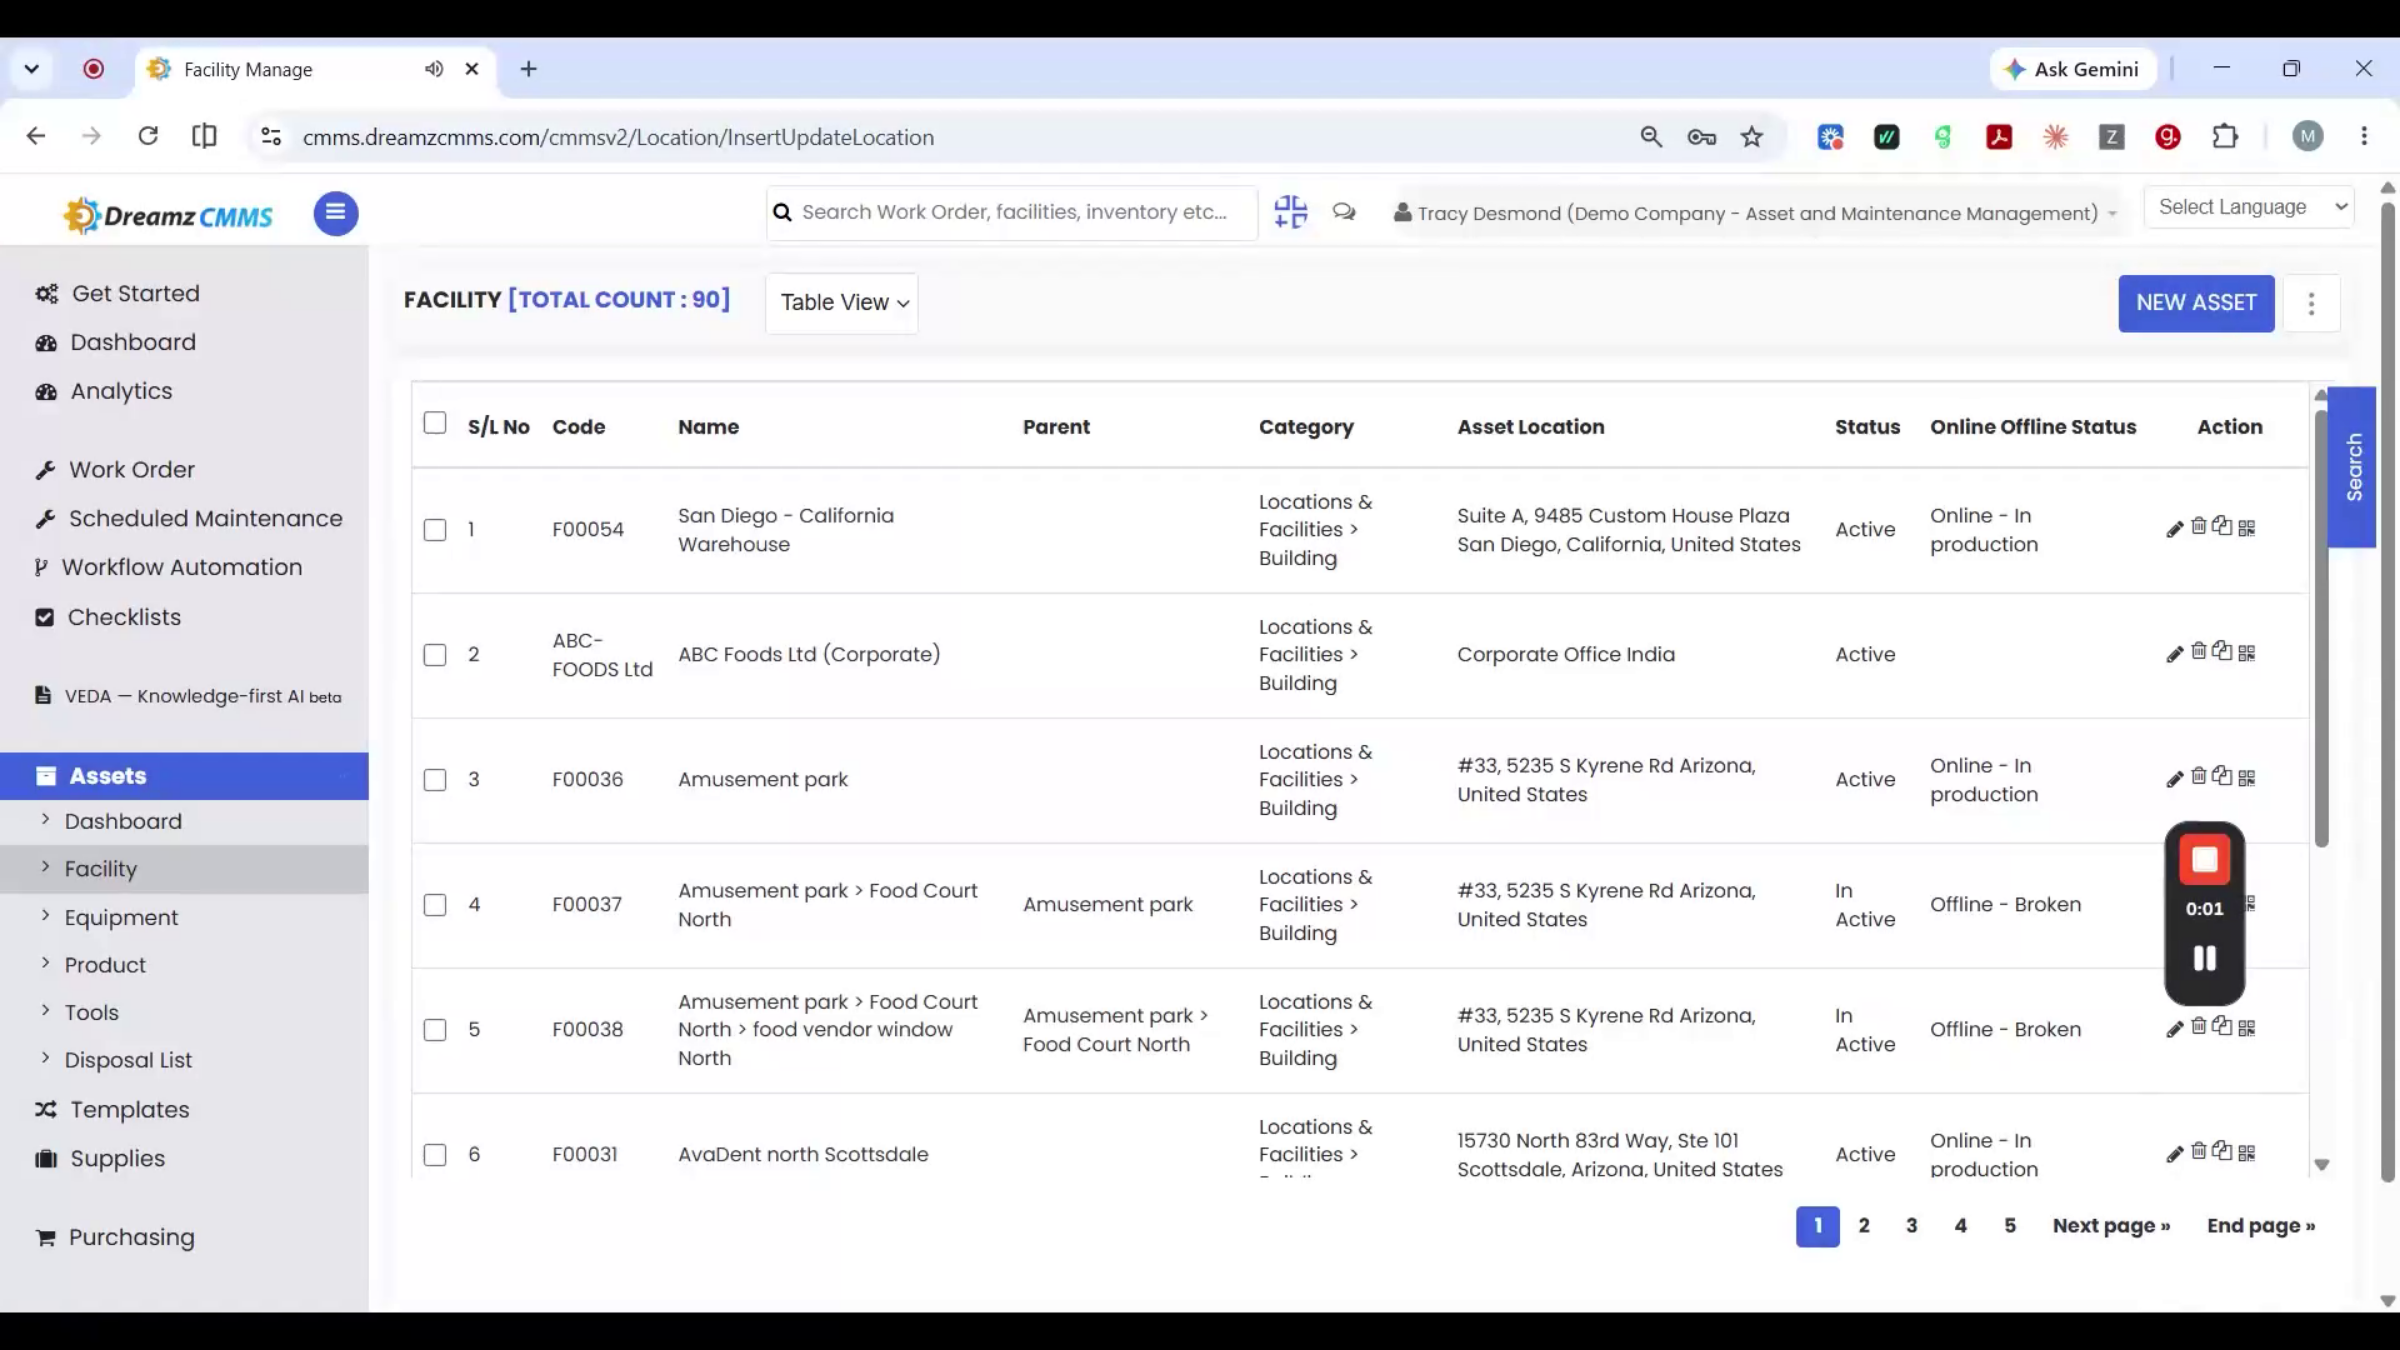
Task: Open the Chrome tab search dropdown arrow
Action: coord(31,69)
